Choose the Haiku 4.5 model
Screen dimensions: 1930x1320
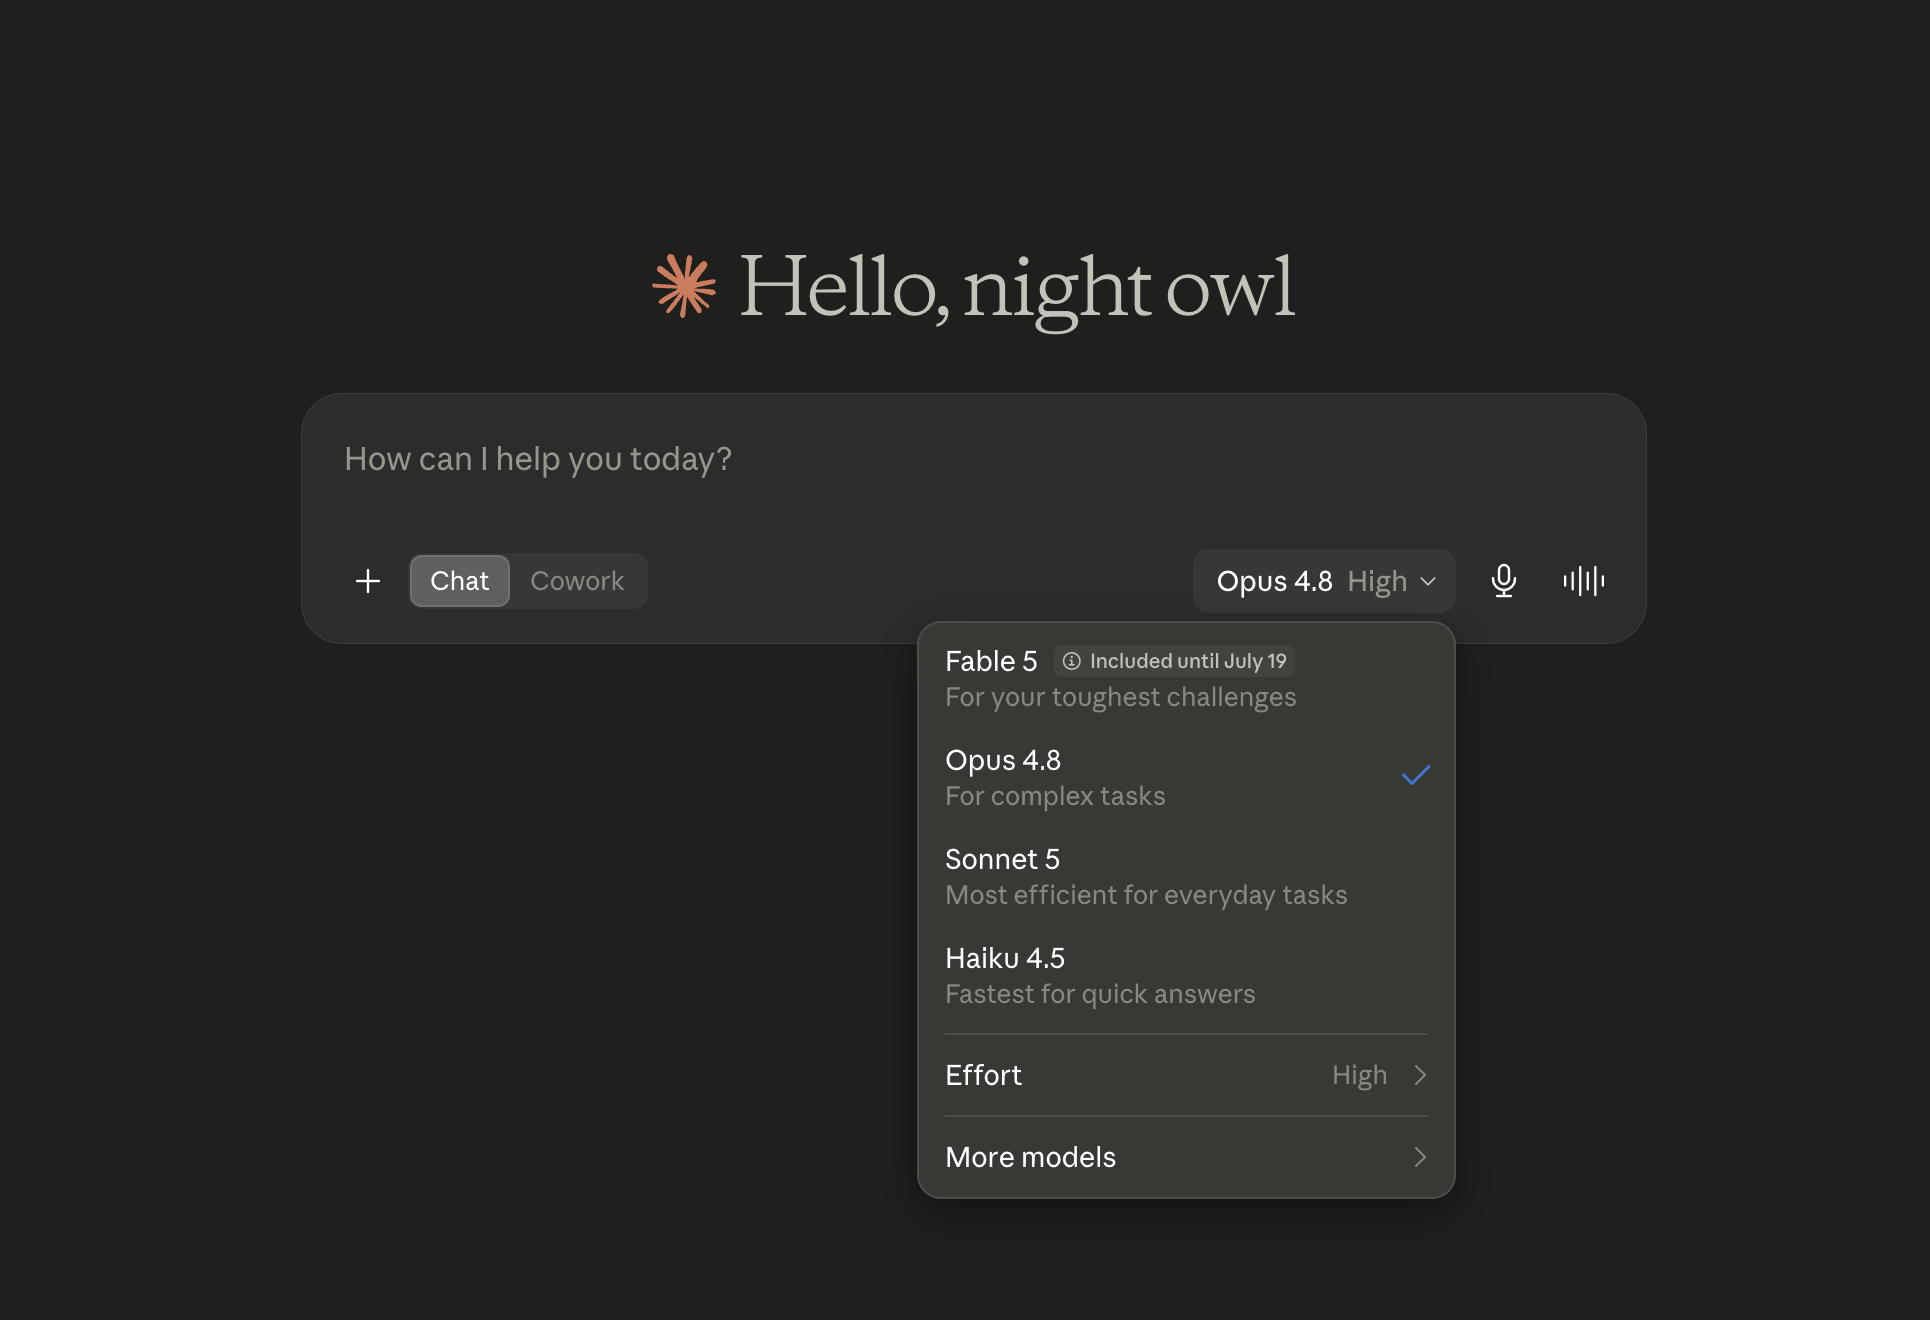coord(1186,975)
